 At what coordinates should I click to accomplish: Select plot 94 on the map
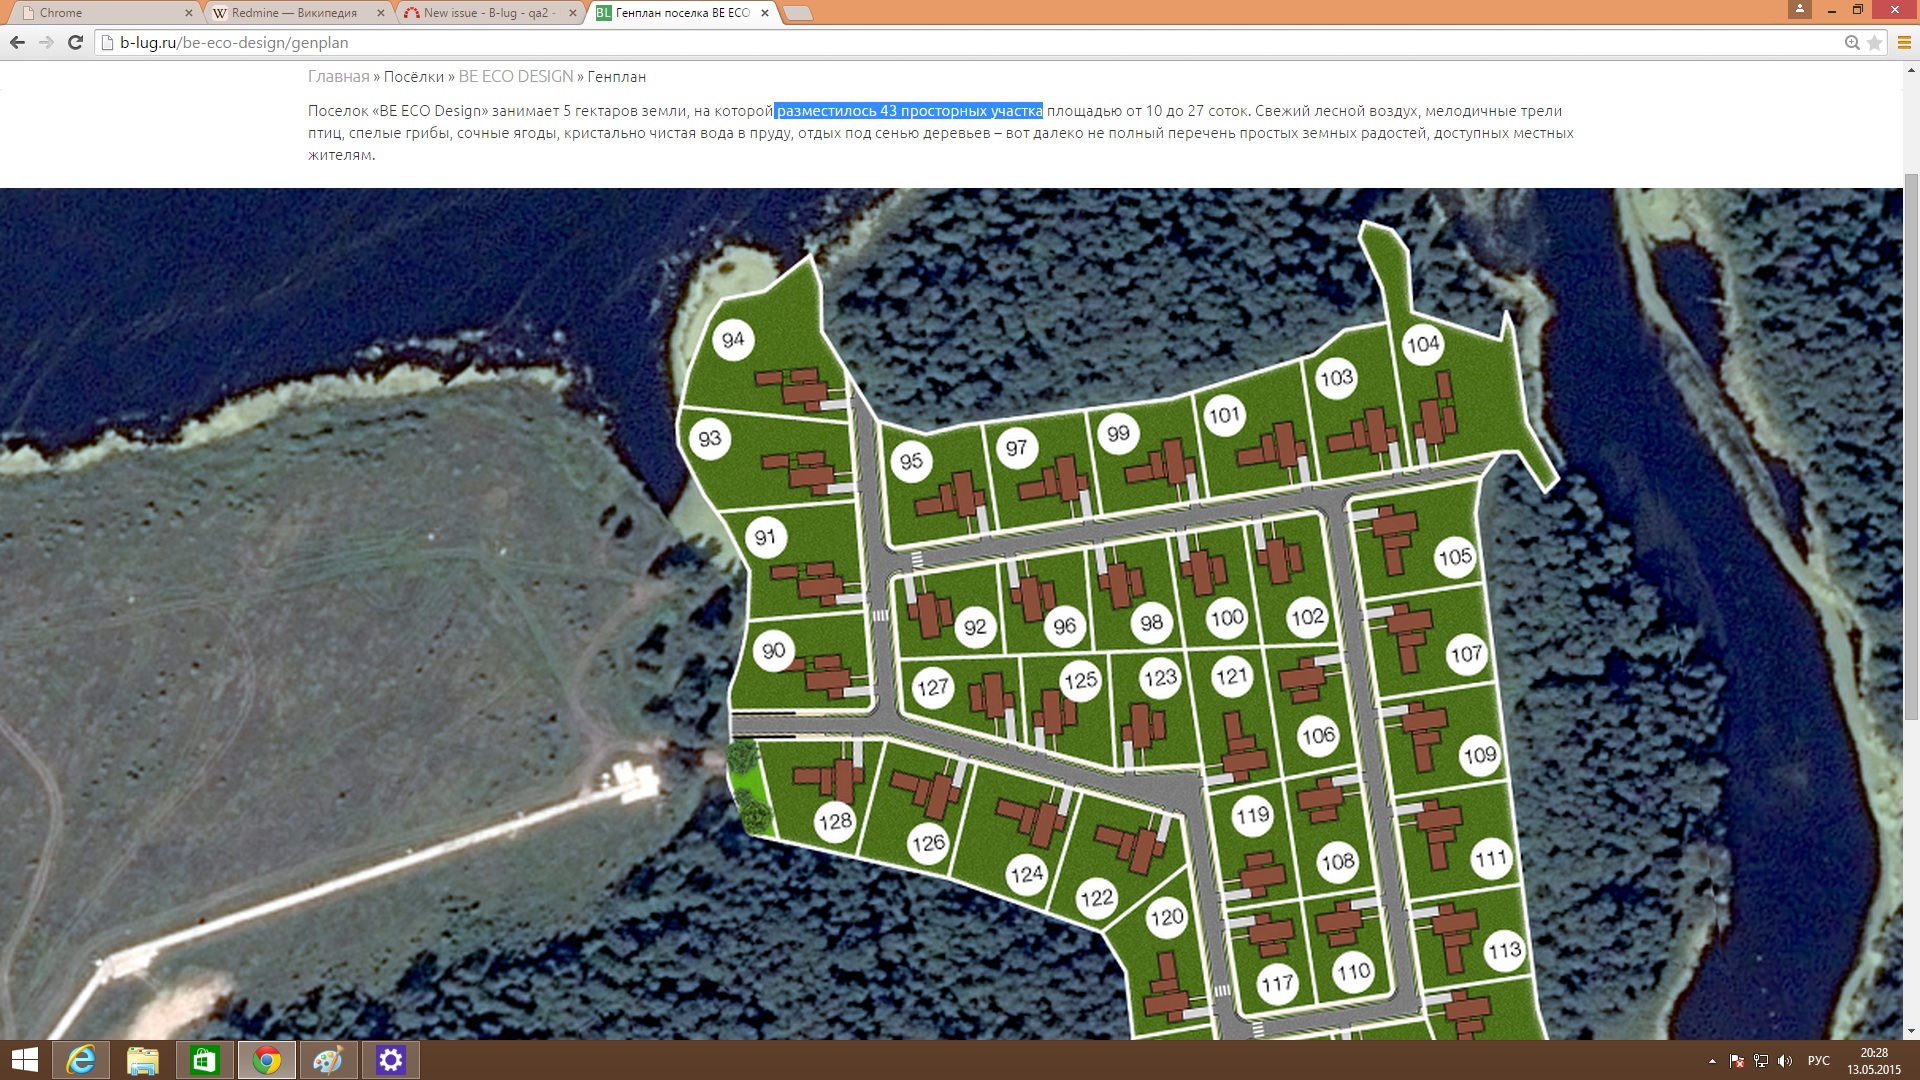coord(733,340)
